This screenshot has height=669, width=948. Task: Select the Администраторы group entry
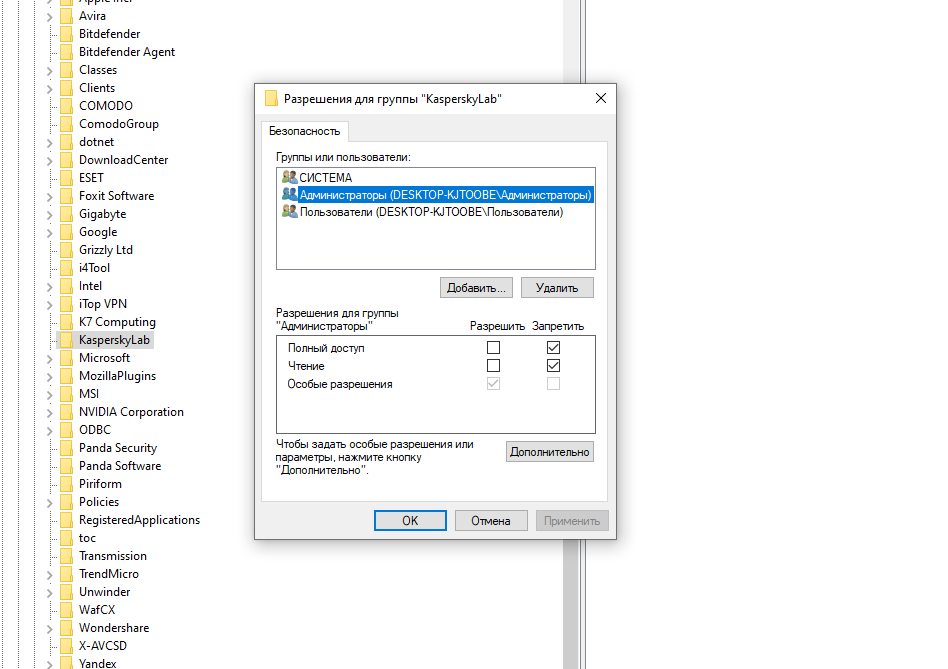click(436, 195)
